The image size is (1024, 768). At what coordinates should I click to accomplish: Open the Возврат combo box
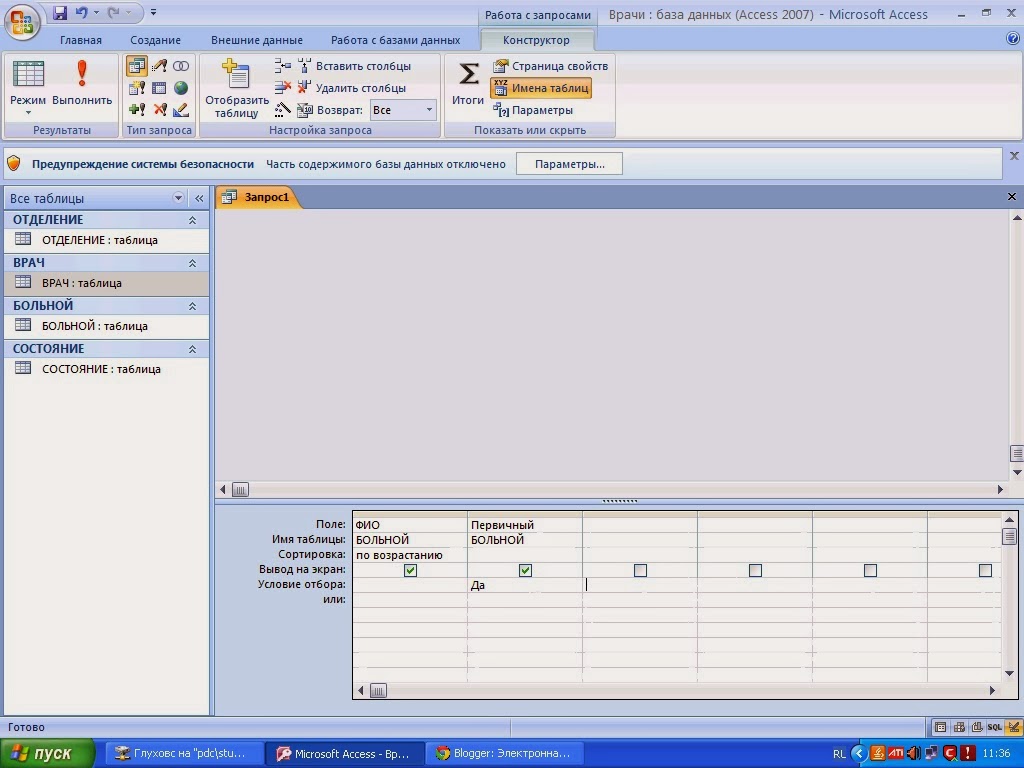coord(403,110)
